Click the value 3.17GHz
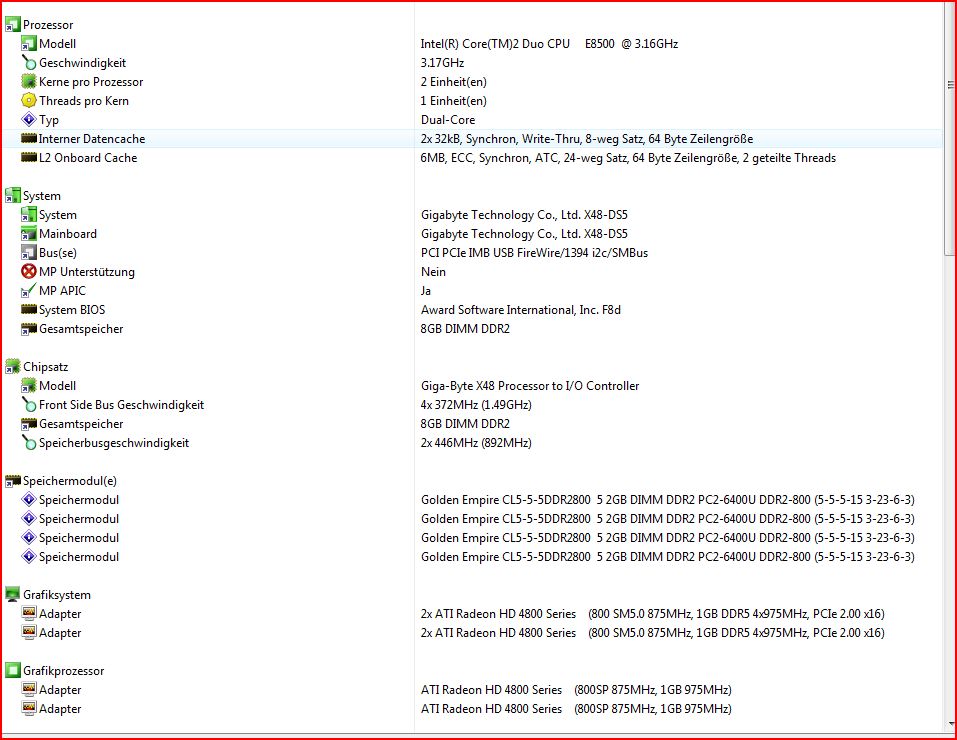The height and width of the screenshot is (740, 957). coord(442,63)
